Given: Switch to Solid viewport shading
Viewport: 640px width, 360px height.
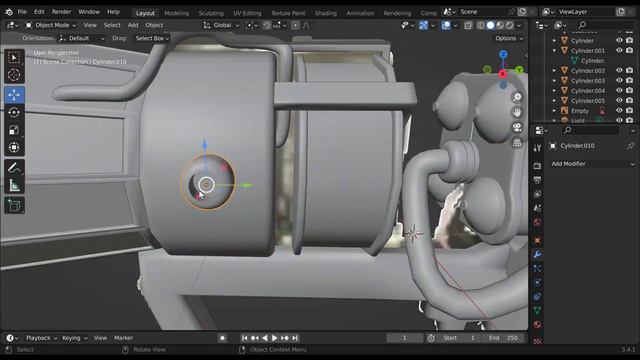Looking at the screenshot, I should [x=491, y=25].
